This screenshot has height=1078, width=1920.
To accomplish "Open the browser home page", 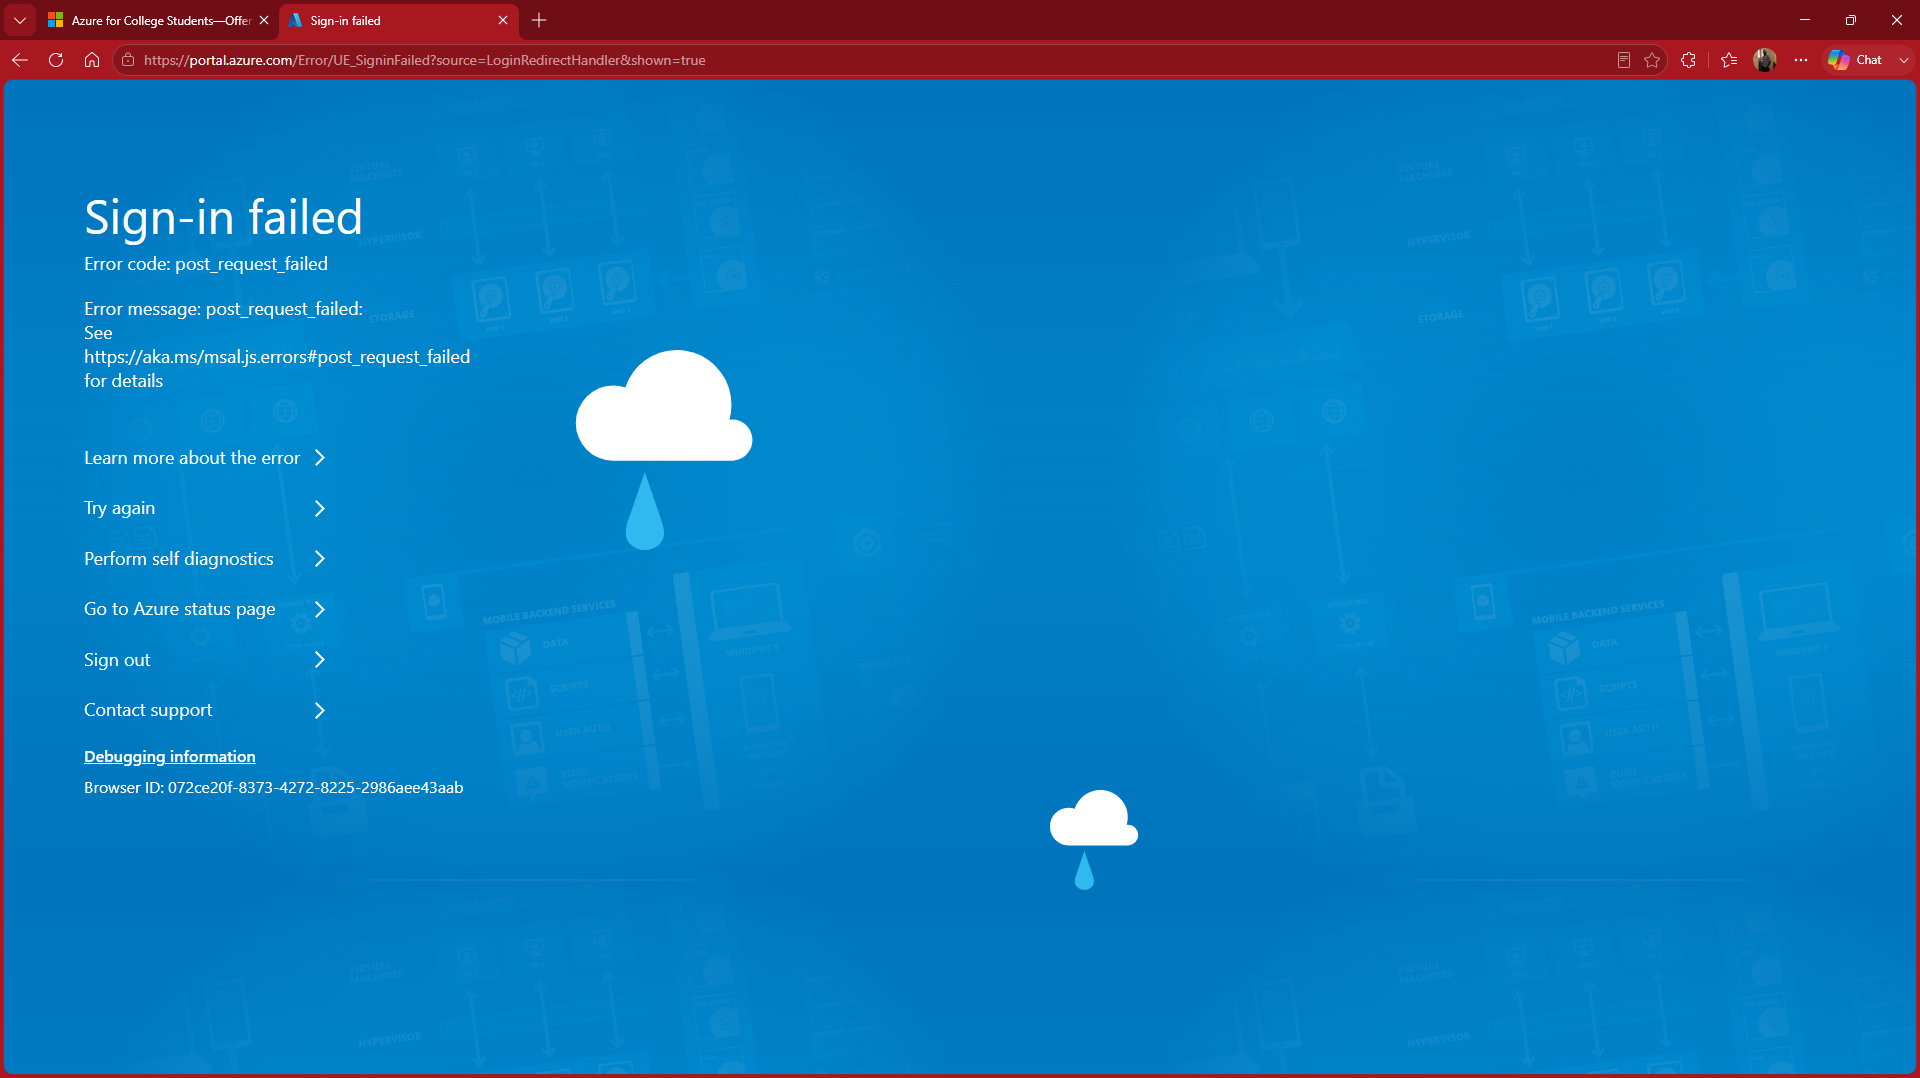I will (92, 60).
